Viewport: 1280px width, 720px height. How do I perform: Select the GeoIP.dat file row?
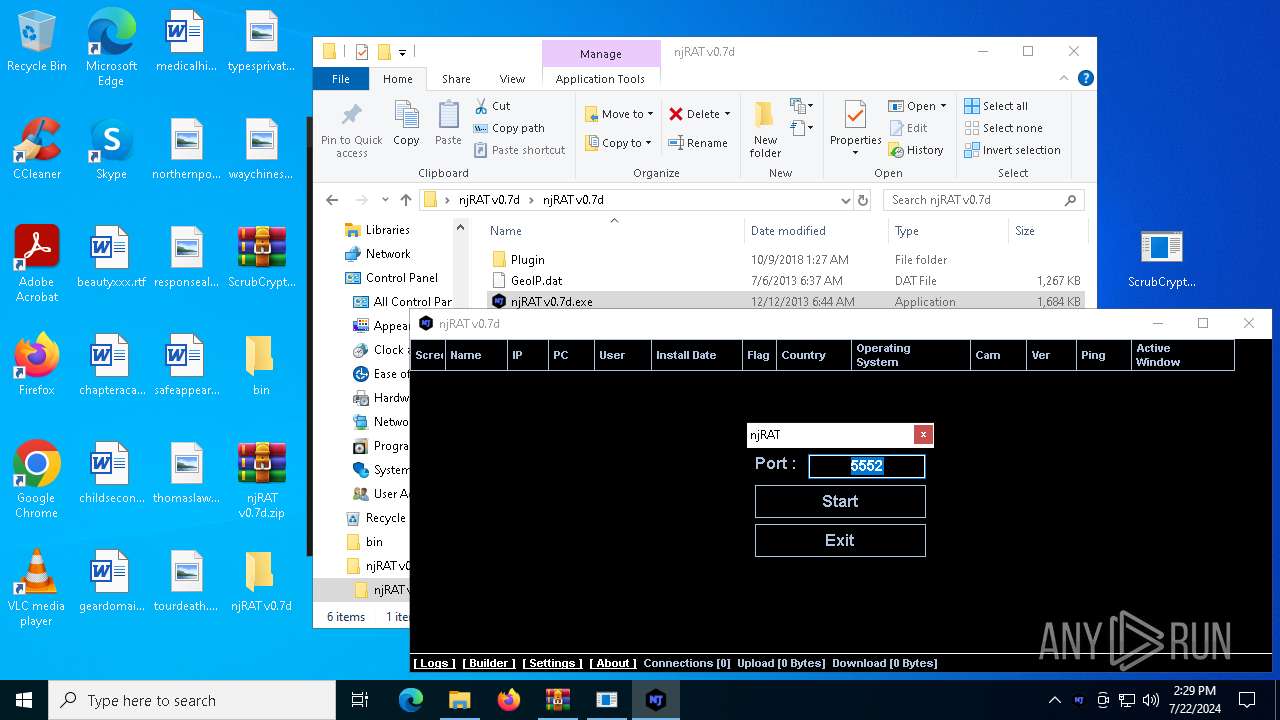point(785,281)
